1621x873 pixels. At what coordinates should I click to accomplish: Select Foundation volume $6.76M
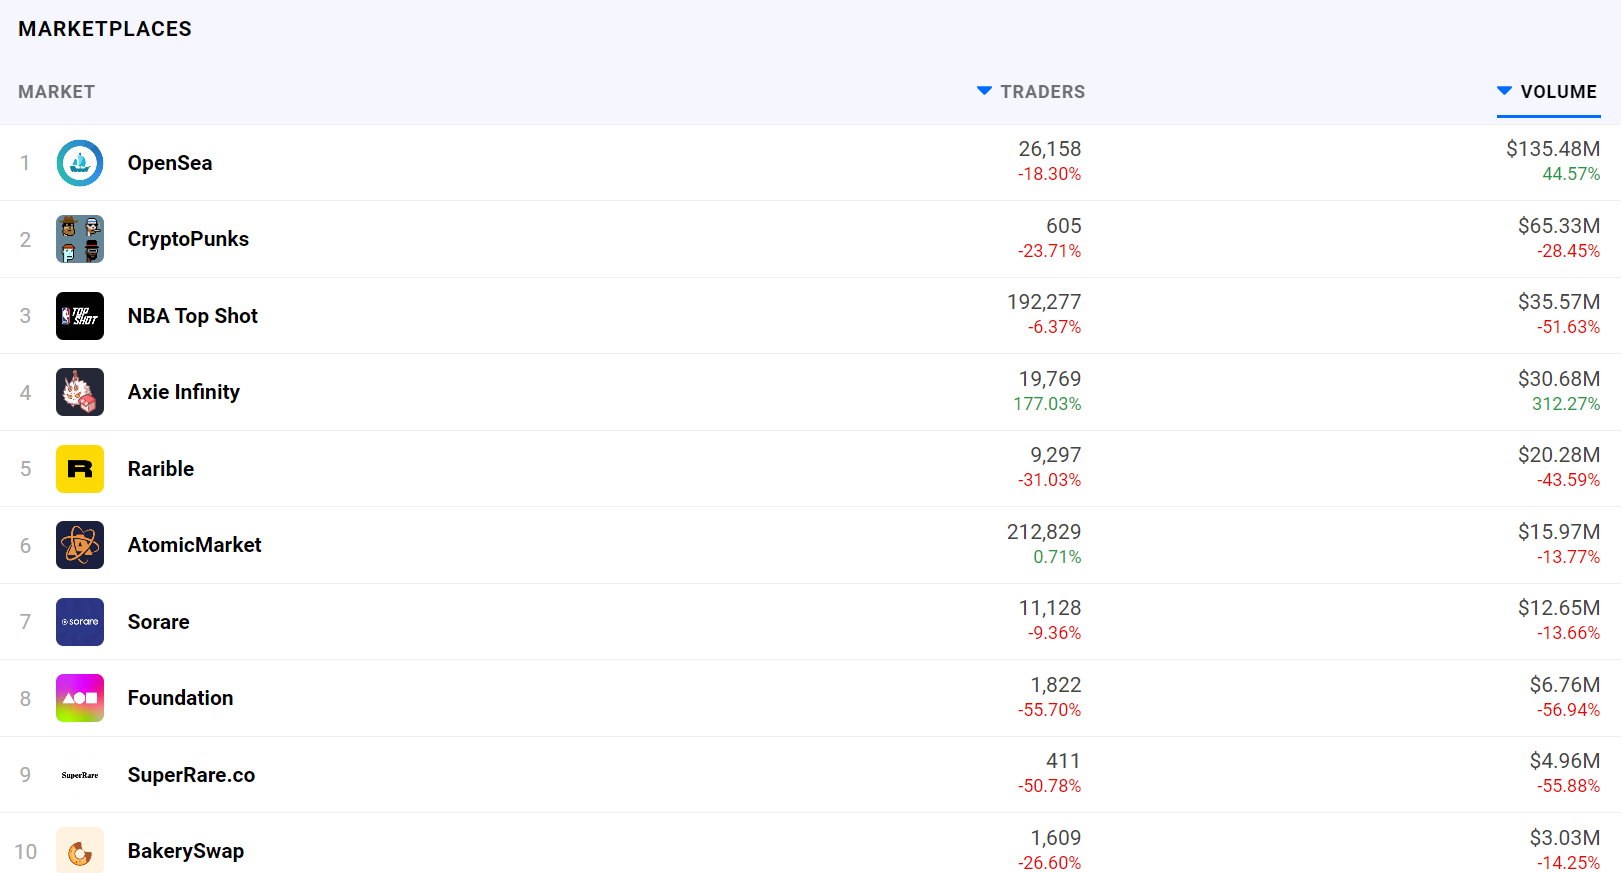coord(1565,685)
